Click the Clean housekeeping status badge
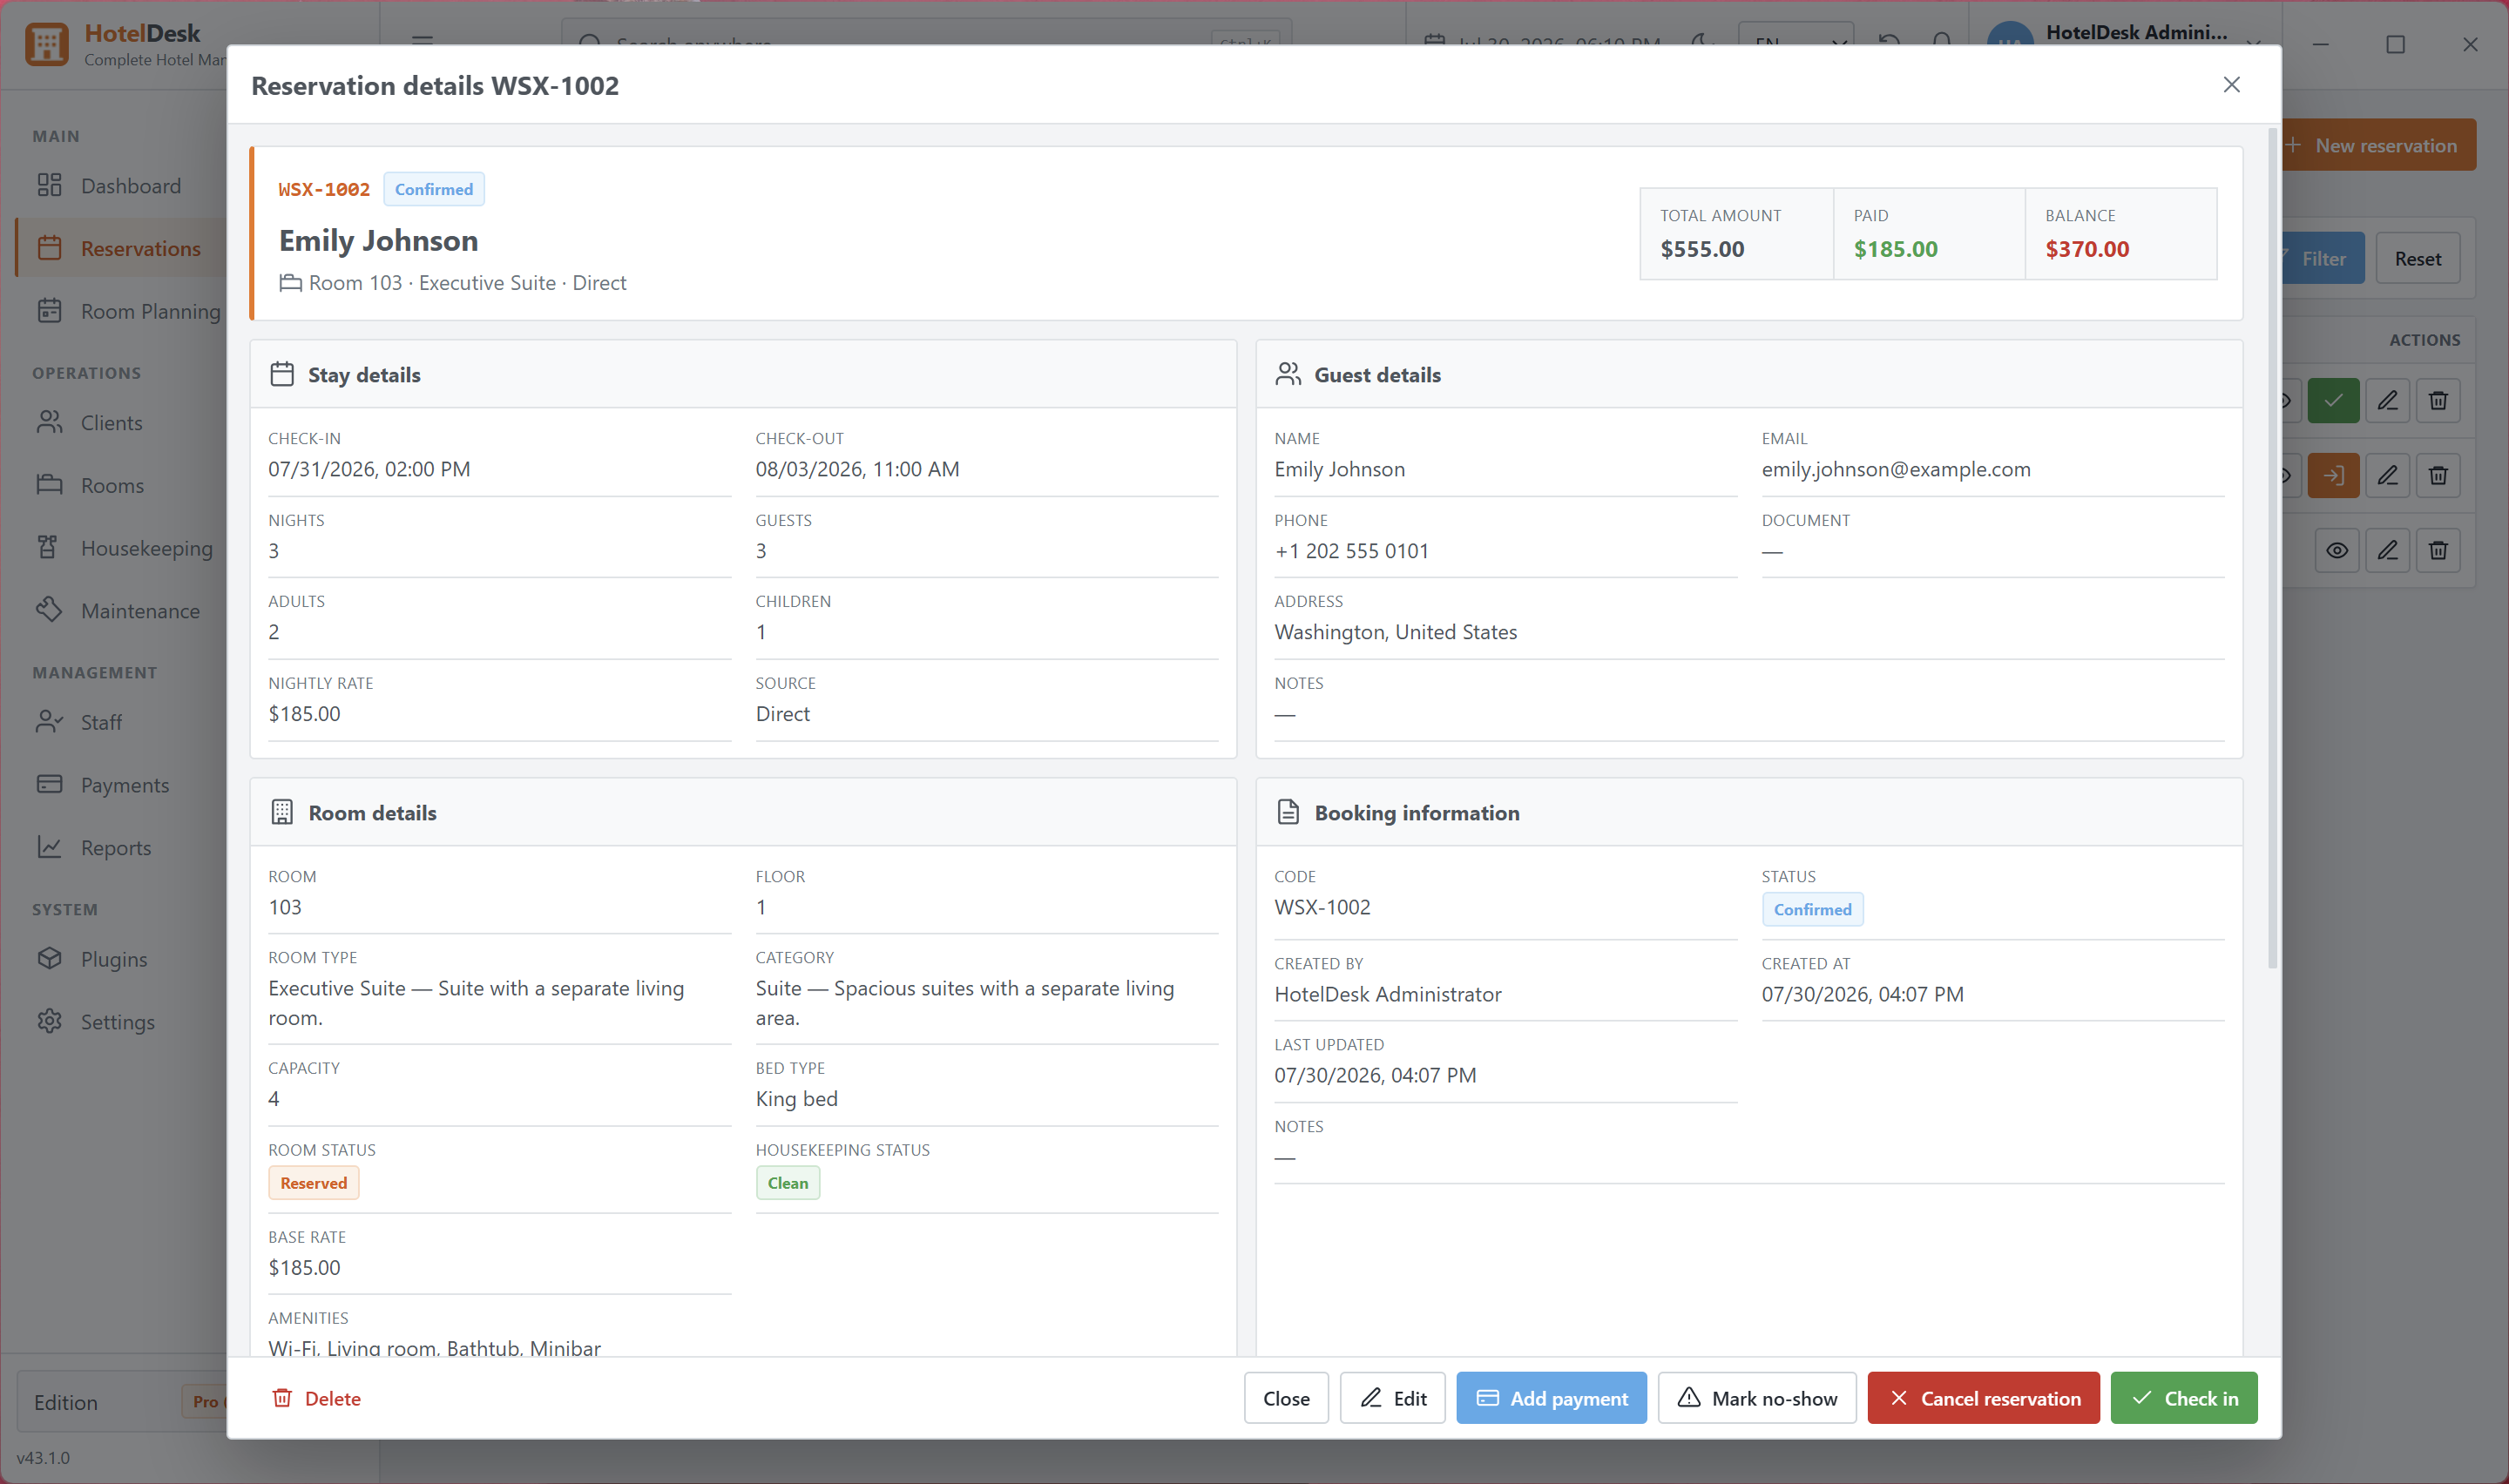The image size is (2509, 1484). coord(787,1183)
